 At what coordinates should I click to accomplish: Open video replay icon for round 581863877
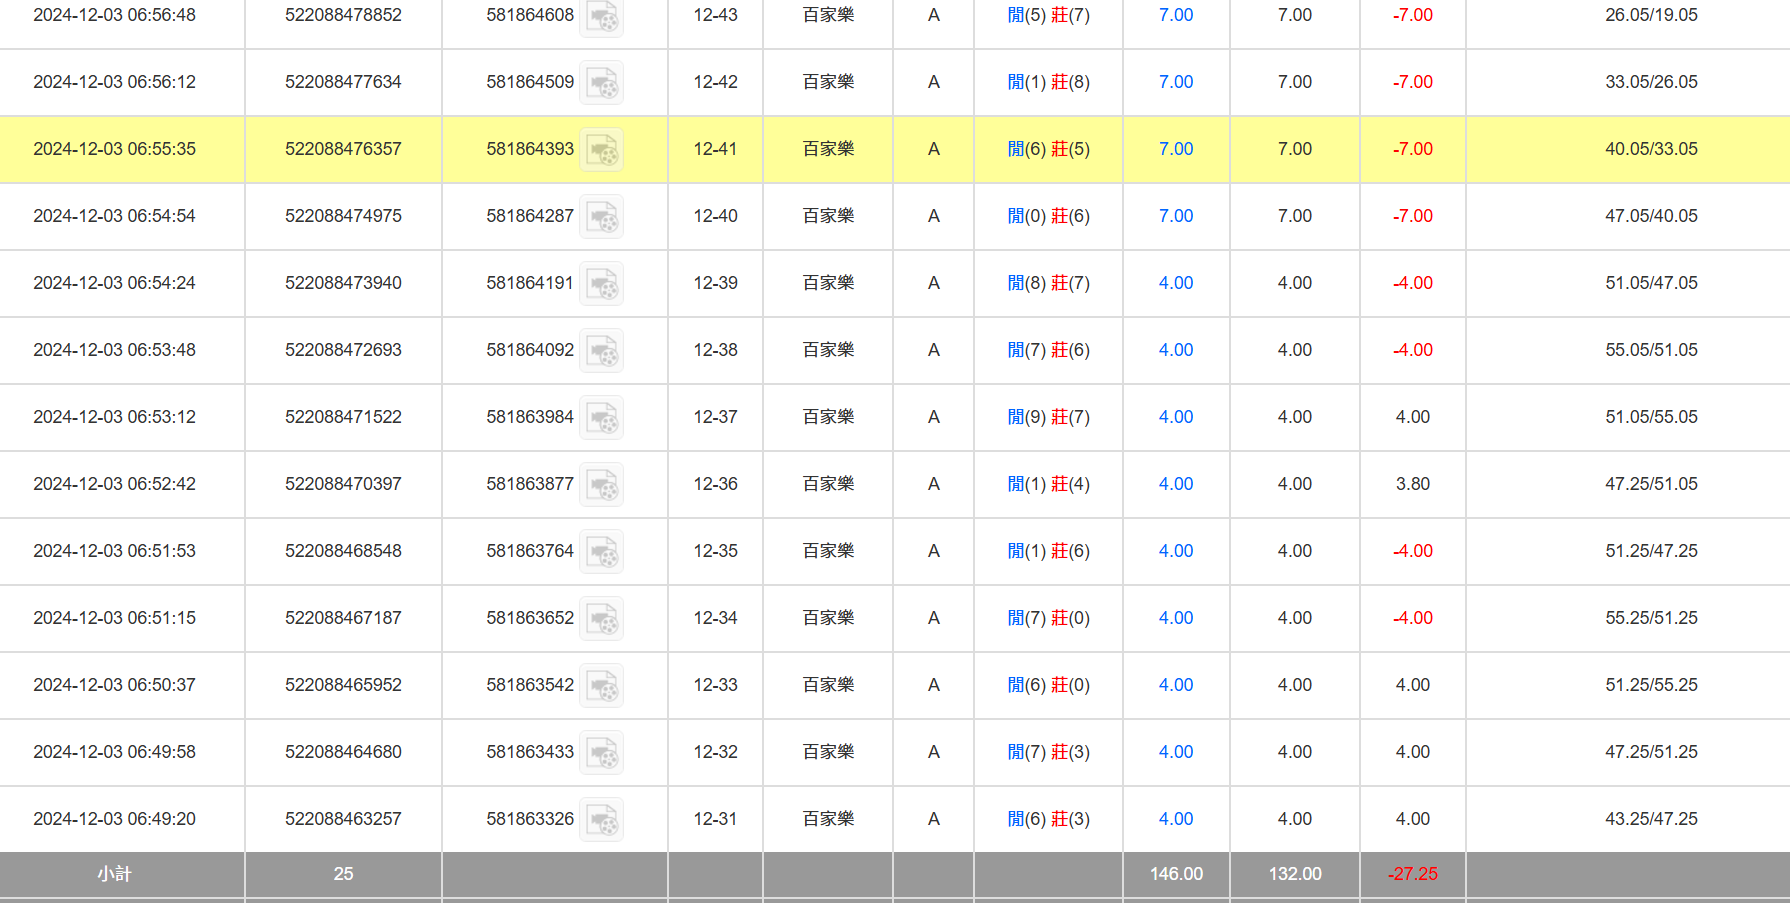click(x=602, y=485)
